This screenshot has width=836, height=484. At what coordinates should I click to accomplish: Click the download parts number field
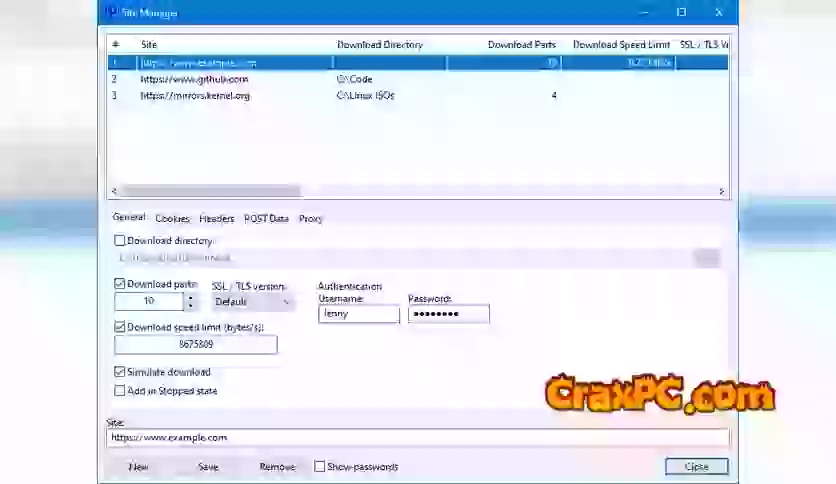[149, 302]
